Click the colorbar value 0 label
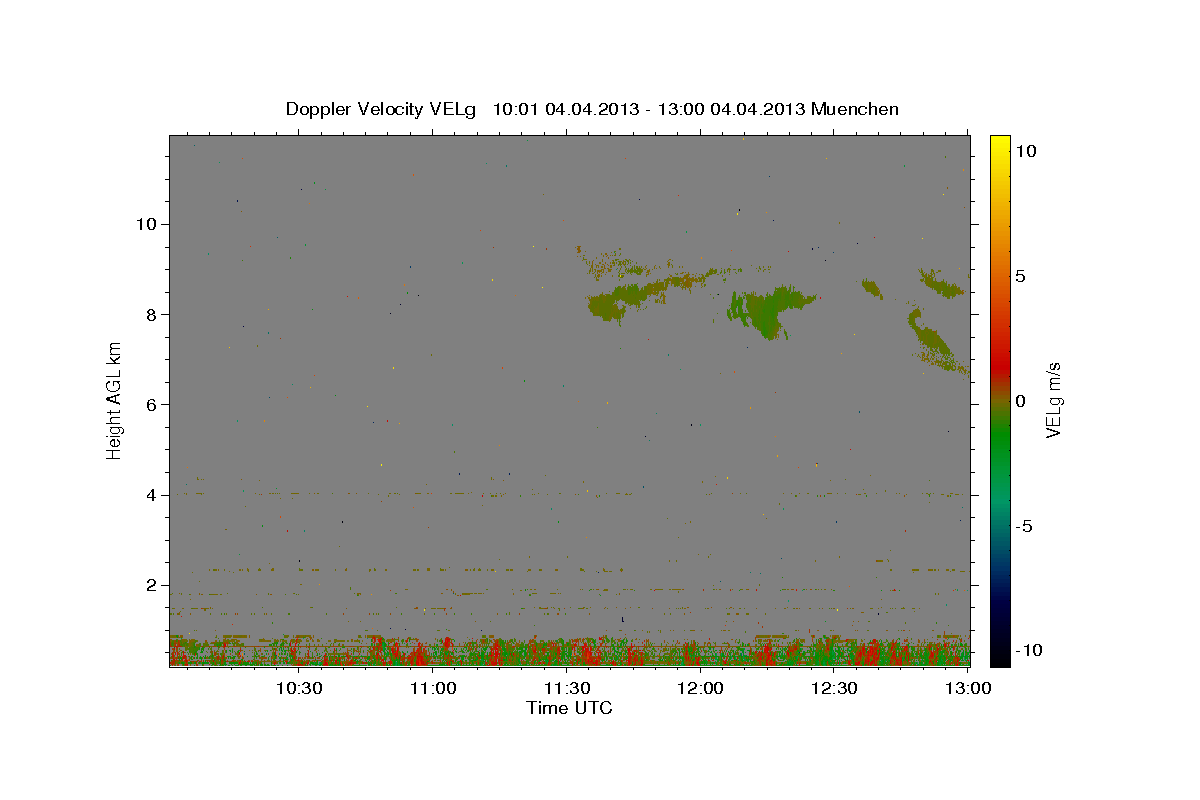This screenshot has width=1200, height=800. (1020, 401)
